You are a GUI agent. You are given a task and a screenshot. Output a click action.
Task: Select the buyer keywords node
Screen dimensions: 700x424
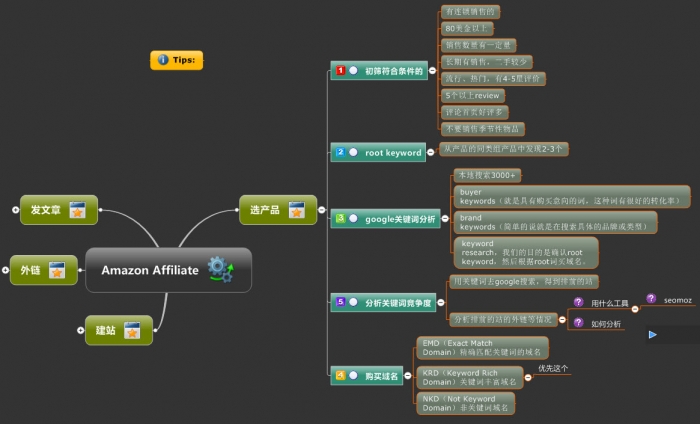pos(572,197)
